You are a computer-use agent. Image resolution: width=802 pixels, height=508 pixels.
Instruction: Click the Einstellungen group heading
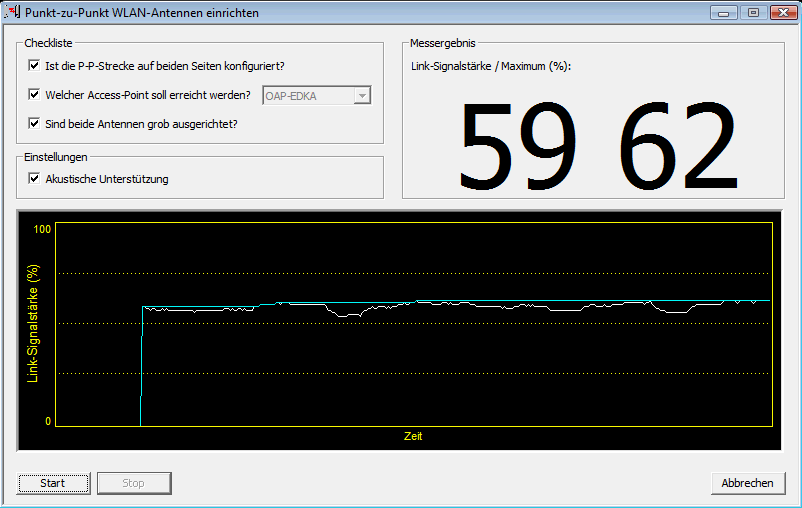click(x=56, y=157)
